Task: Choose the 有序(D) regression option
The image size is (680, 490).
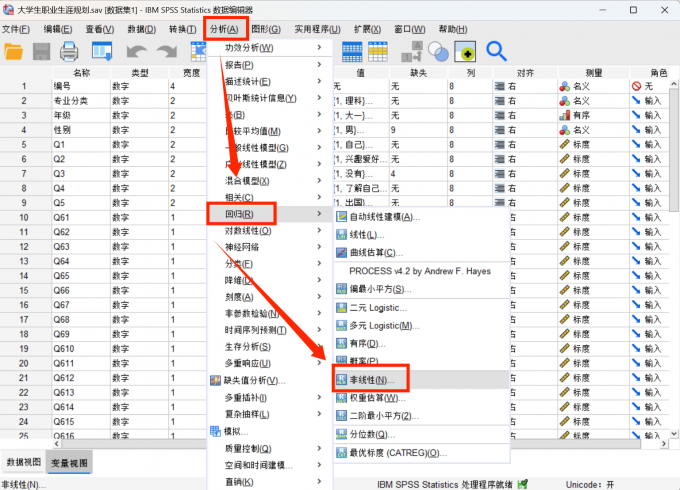Action: [367, 344]
